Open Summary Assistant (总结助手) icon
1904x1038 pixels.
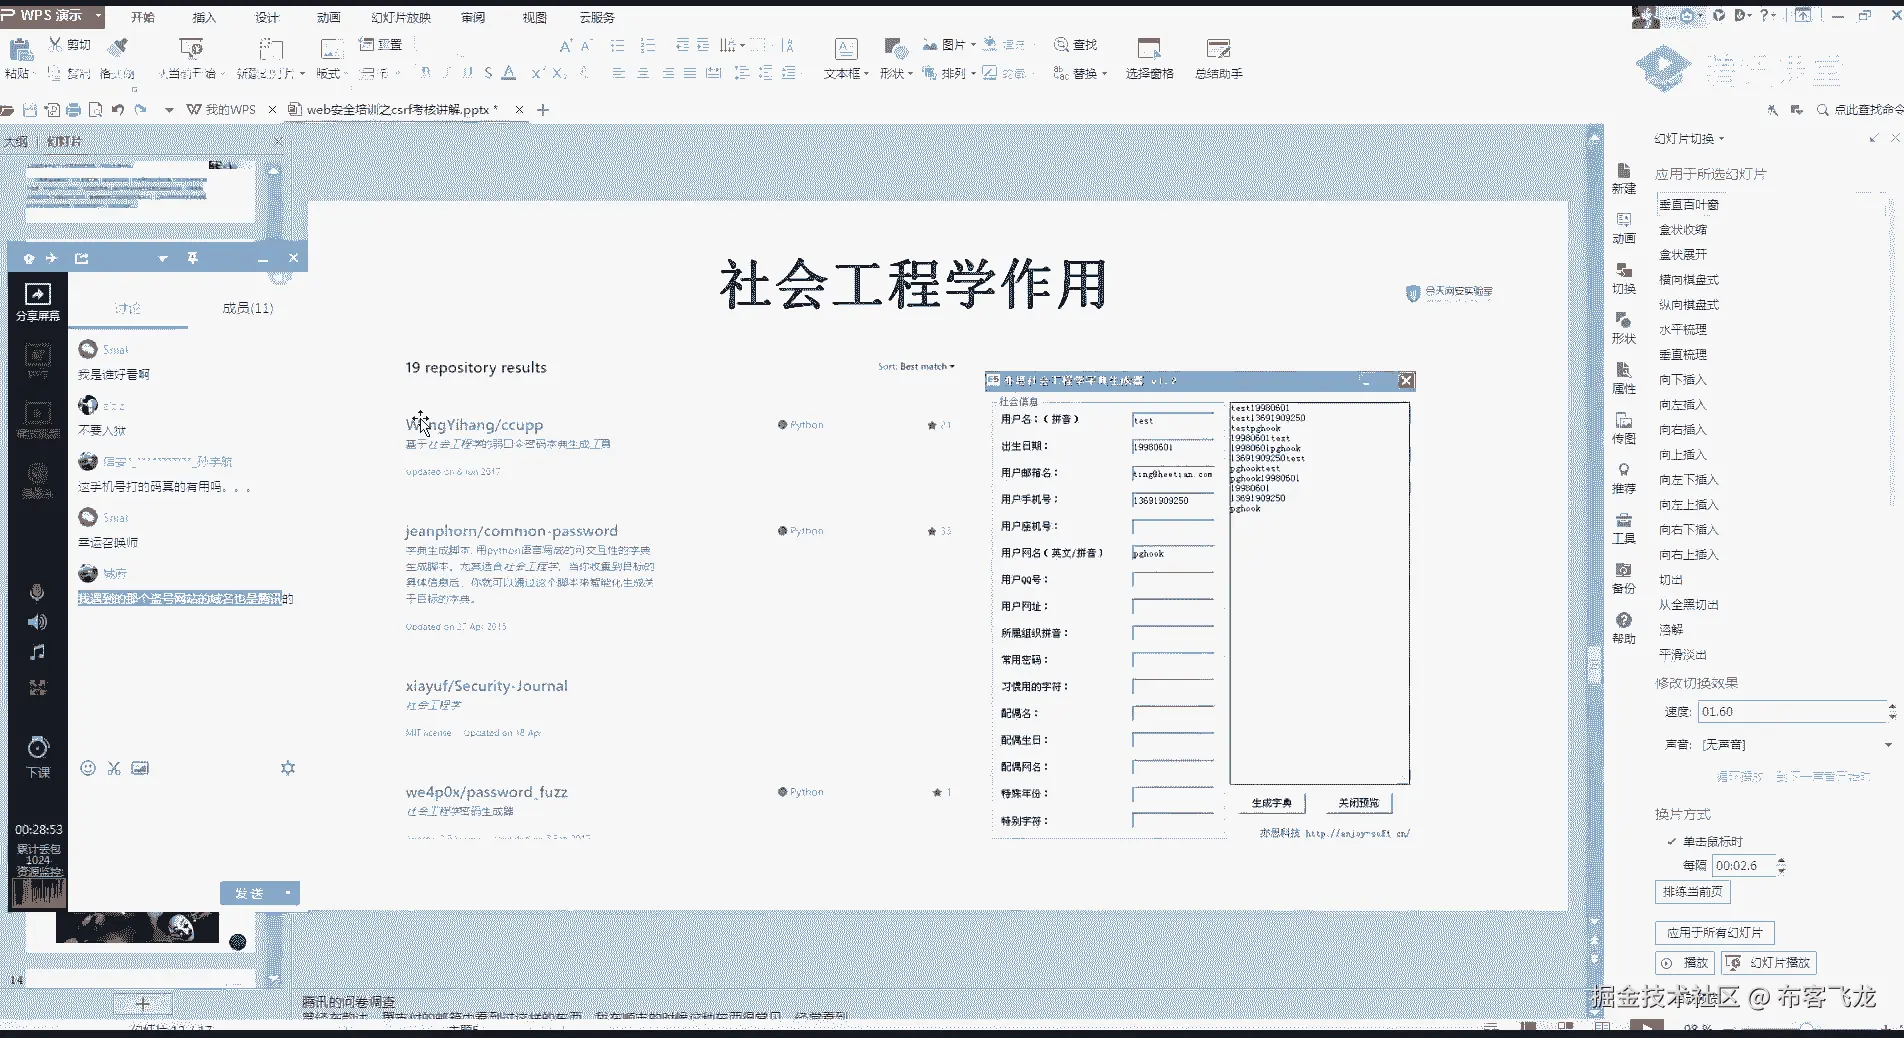click(1218, 49)
